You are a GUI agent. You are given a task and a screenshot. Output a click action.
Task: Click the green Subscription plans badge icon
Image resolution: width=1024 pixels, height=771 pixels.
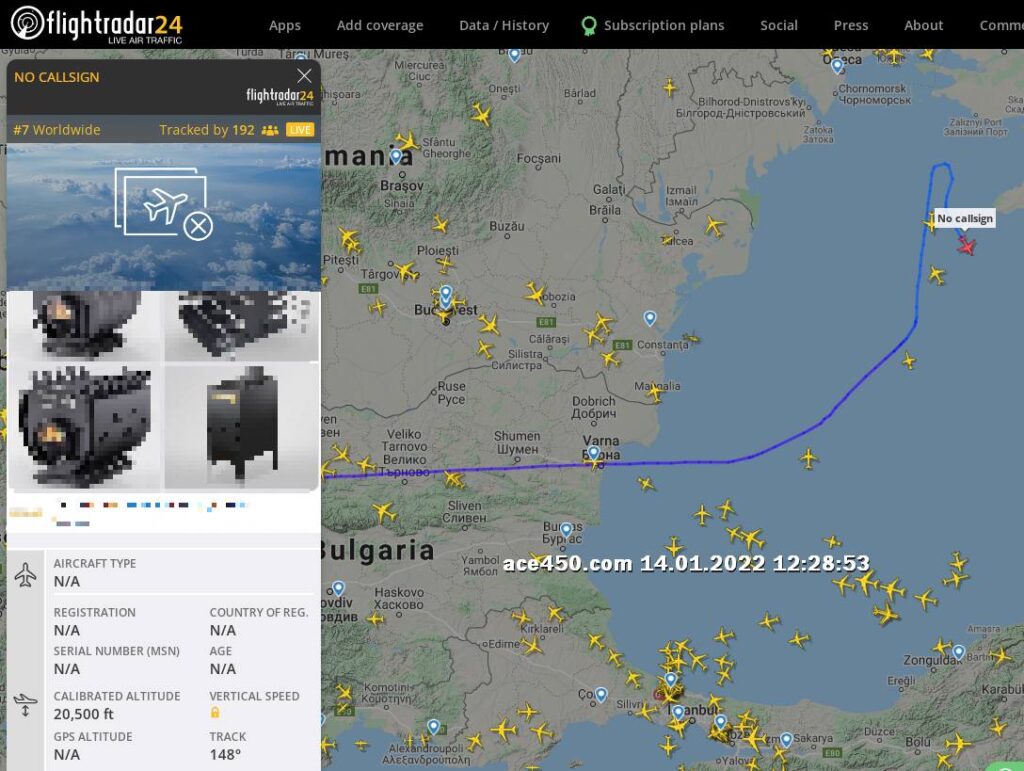click(590, 25)
